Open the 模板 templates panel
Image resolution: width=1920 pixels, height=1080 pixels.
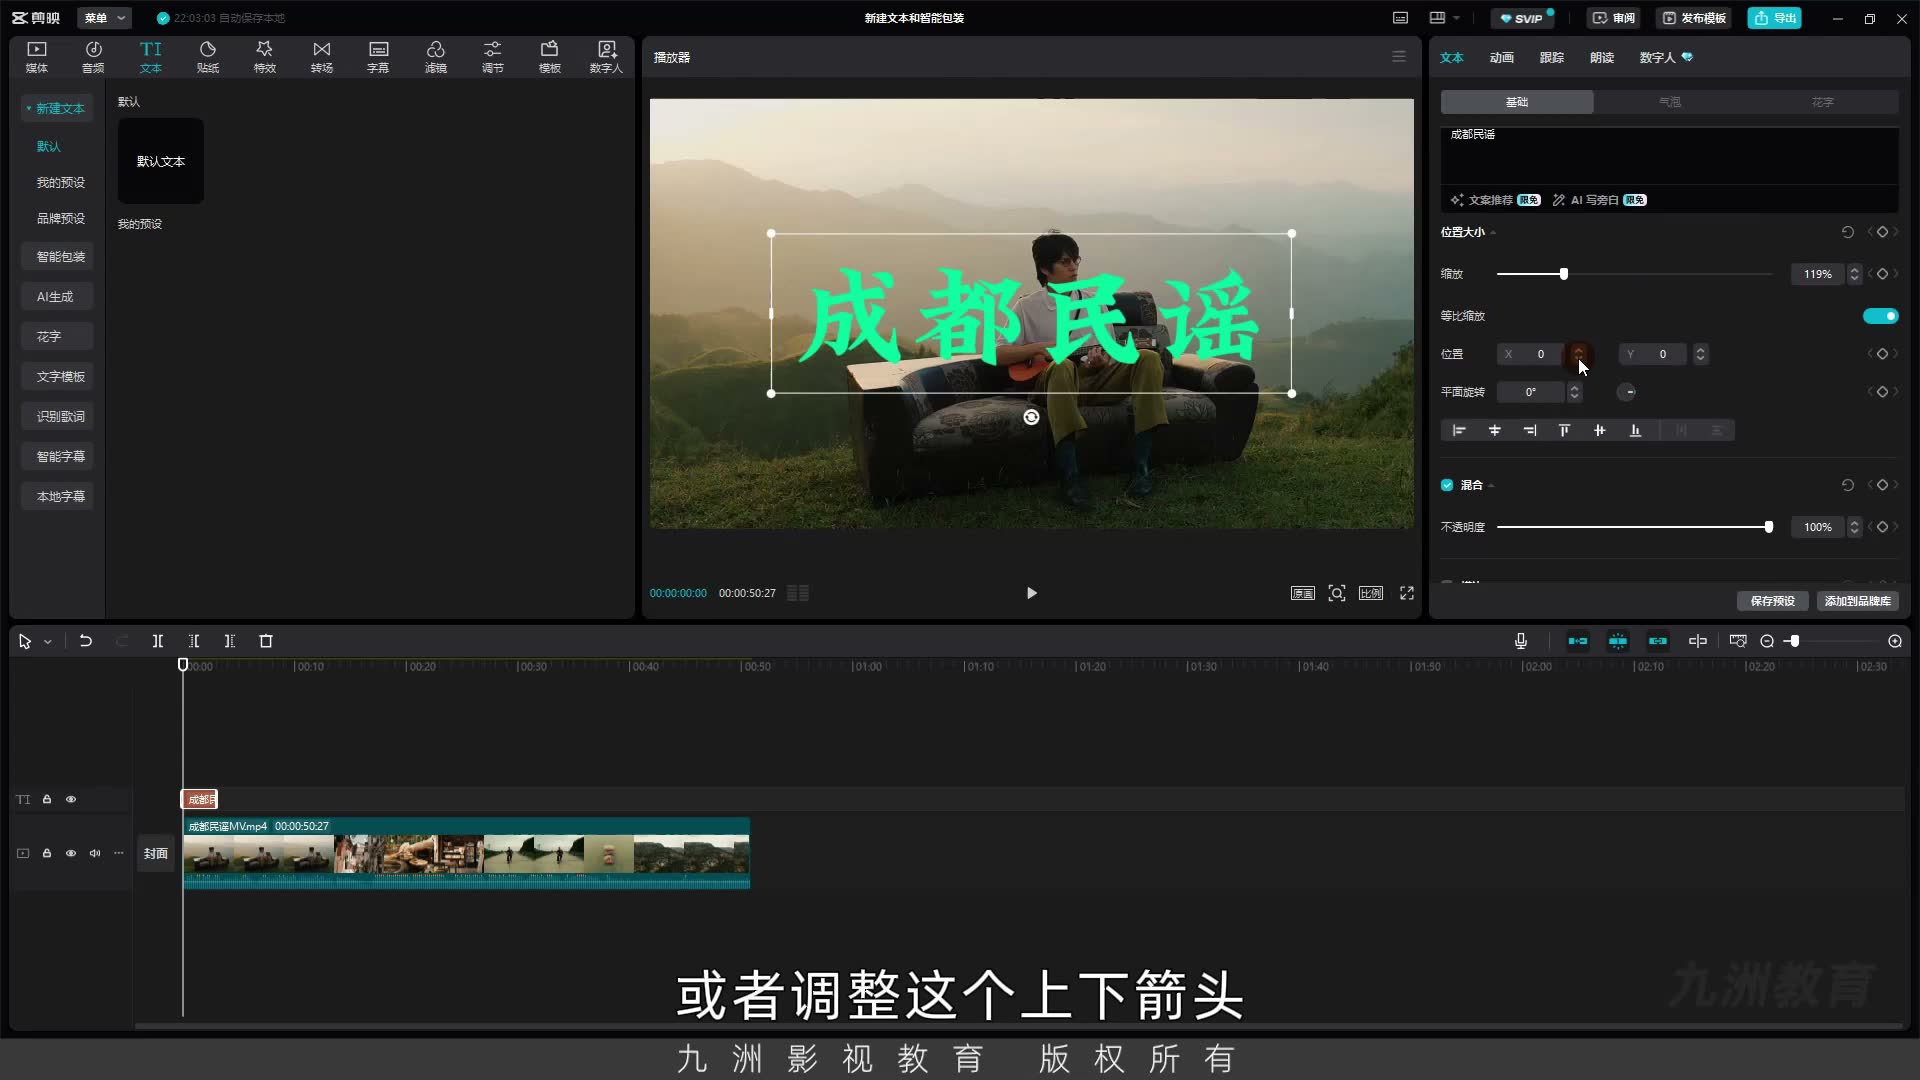point(550,57)
